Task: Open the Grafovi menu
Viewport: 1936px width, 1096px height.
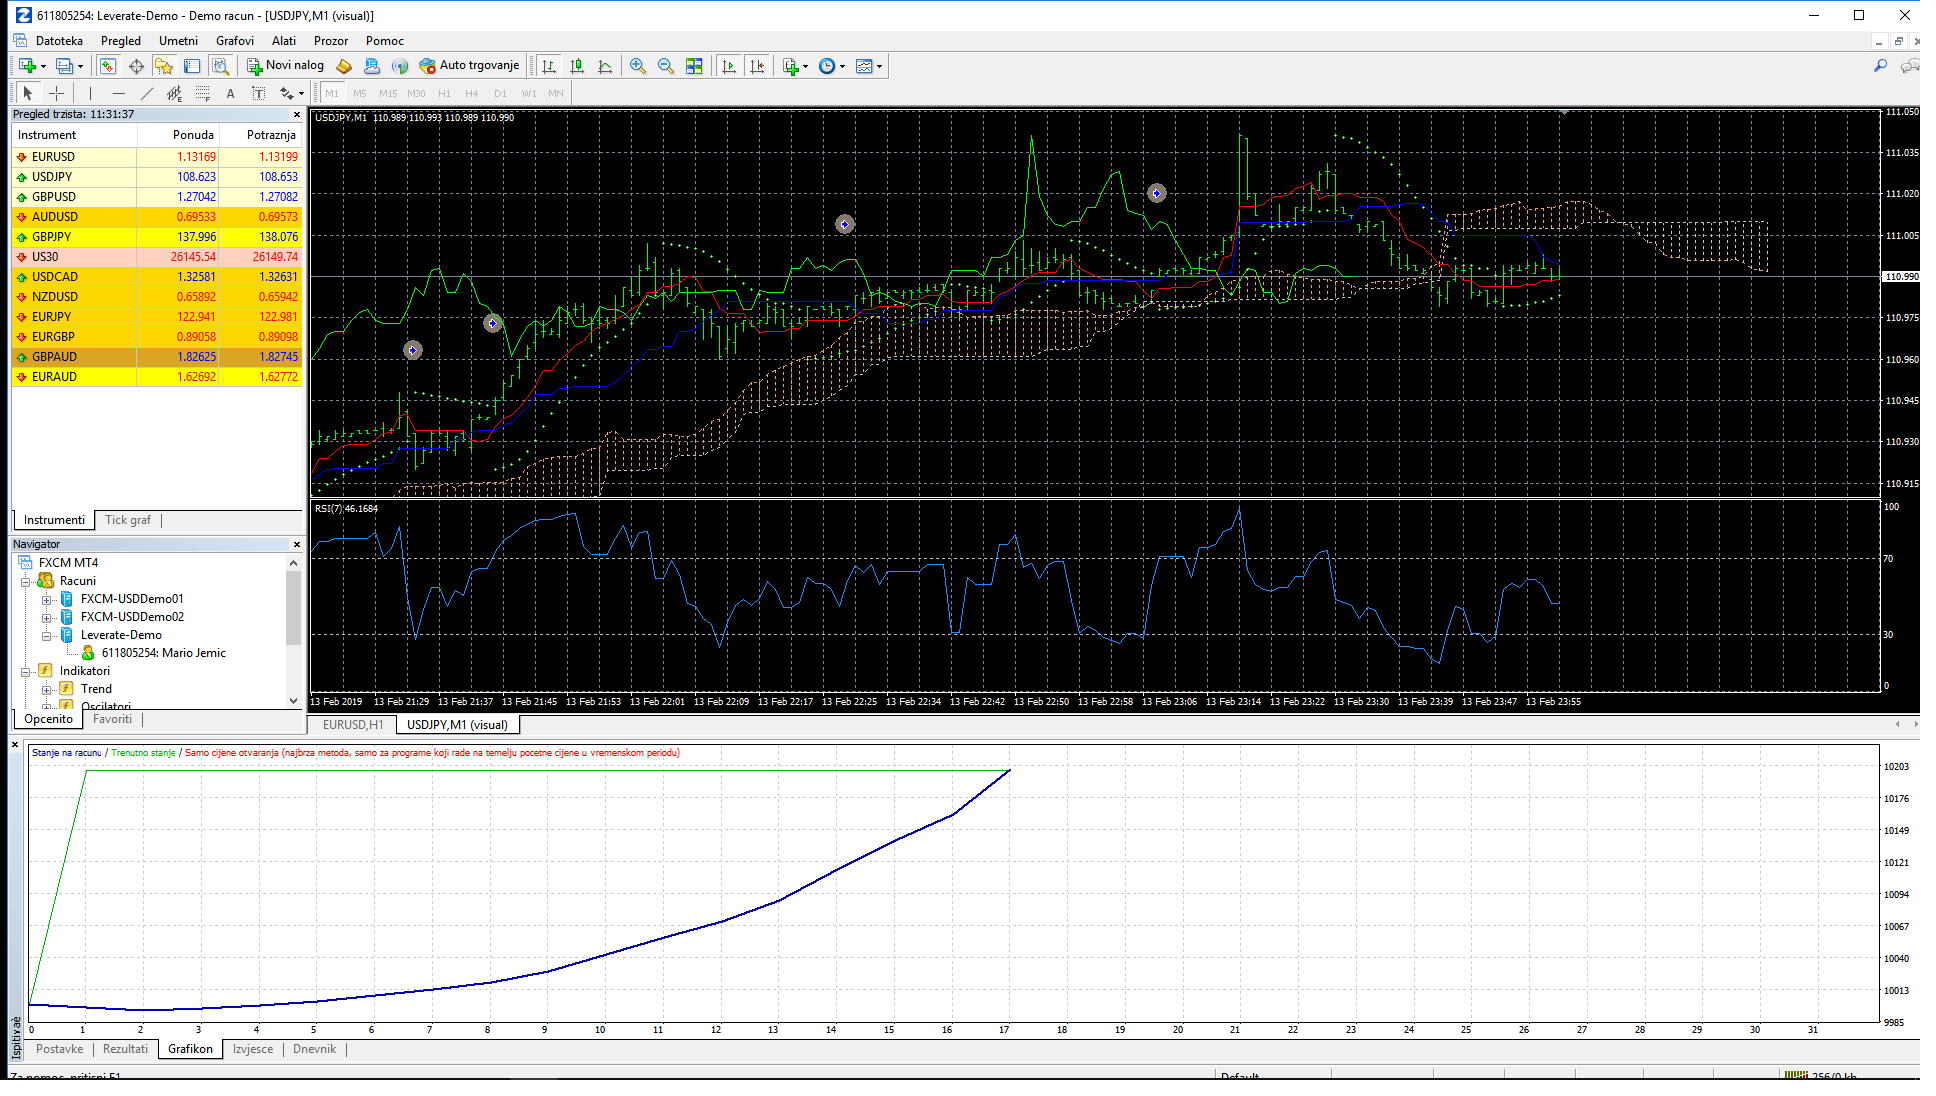Action: coord(235,41)
